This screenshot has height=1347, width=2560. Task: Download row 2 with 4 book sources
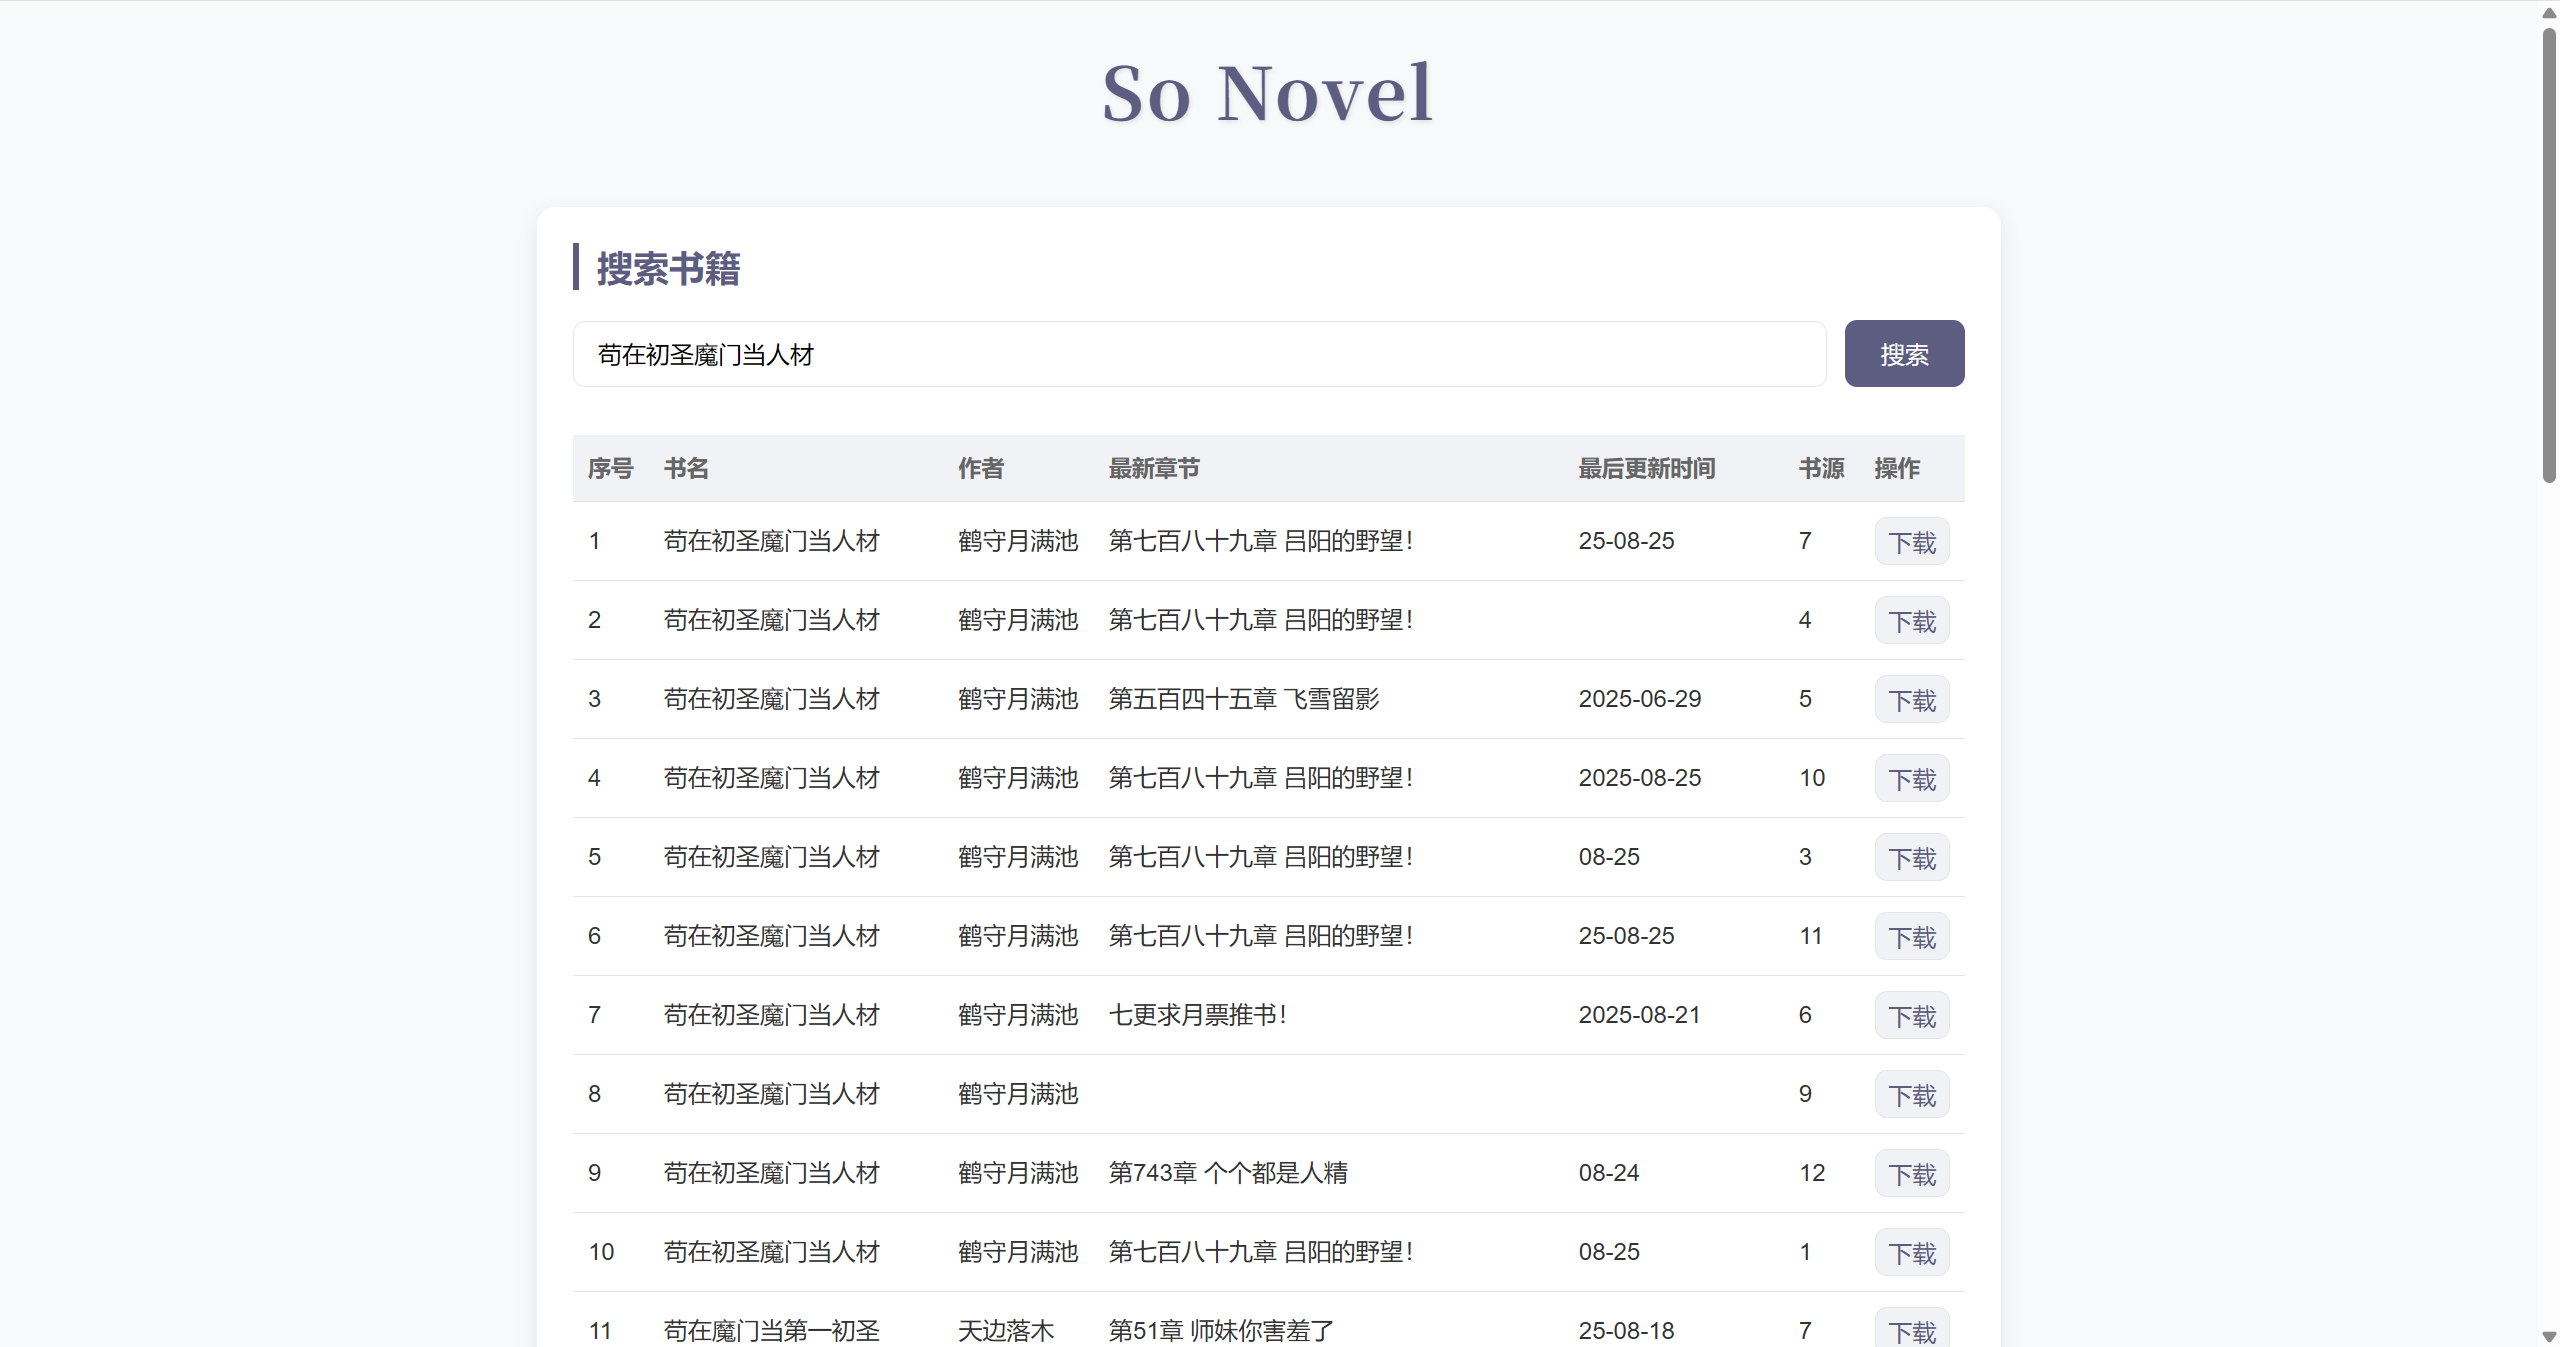[1911, 619]
